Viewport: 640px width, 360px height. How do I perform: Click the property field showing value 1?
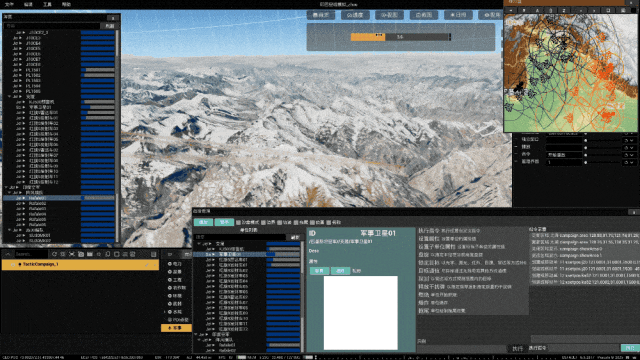pyautogui.click(x=564, y=162)
